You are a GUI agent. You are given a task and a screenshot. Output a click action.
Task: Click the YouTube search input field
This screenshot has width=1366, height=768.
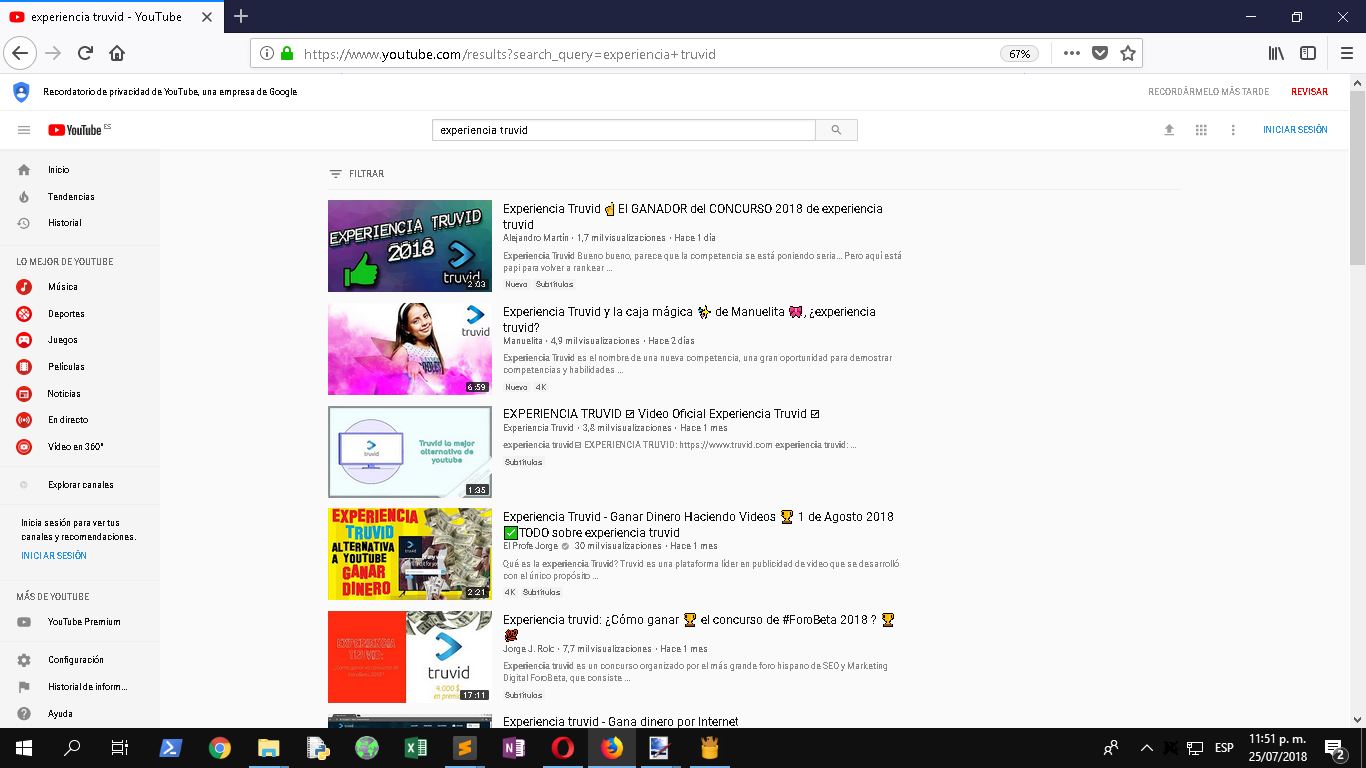(624, 130)
